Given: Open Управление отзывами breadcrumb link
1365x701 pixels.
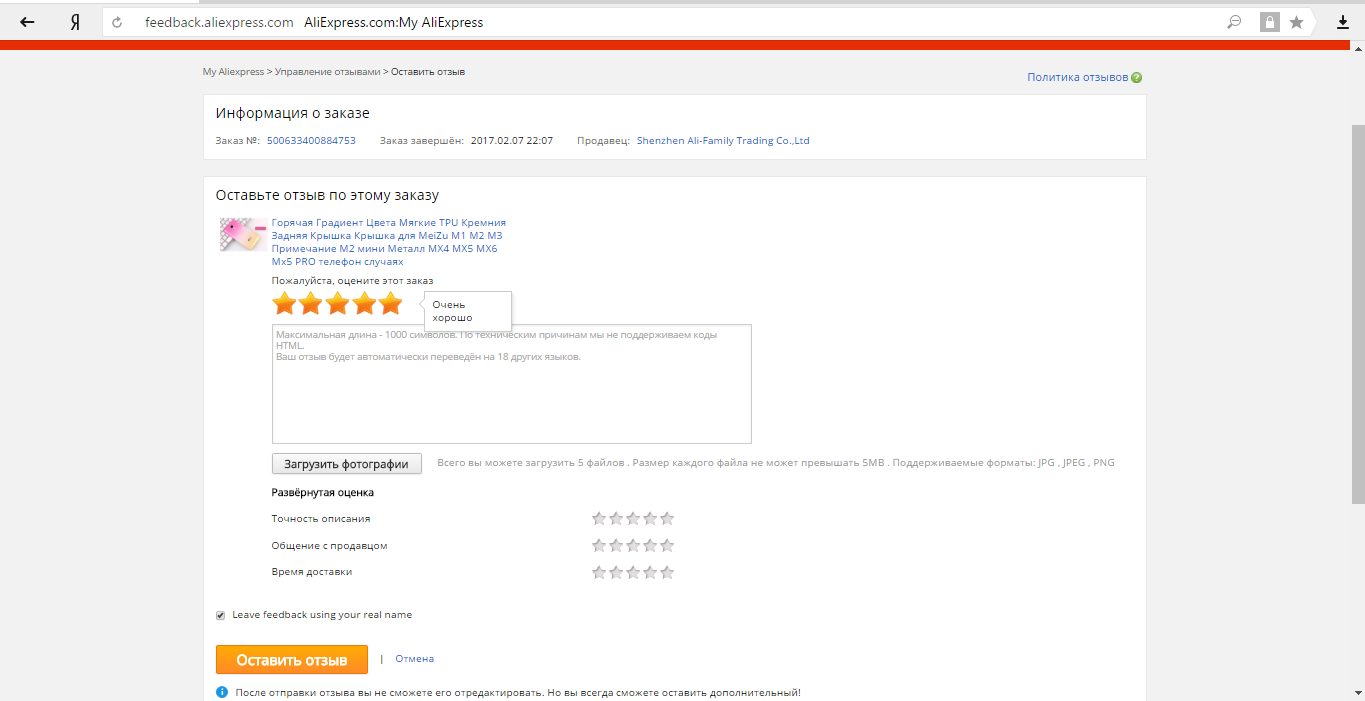Looking at the screenshot, I should (327, 72).
